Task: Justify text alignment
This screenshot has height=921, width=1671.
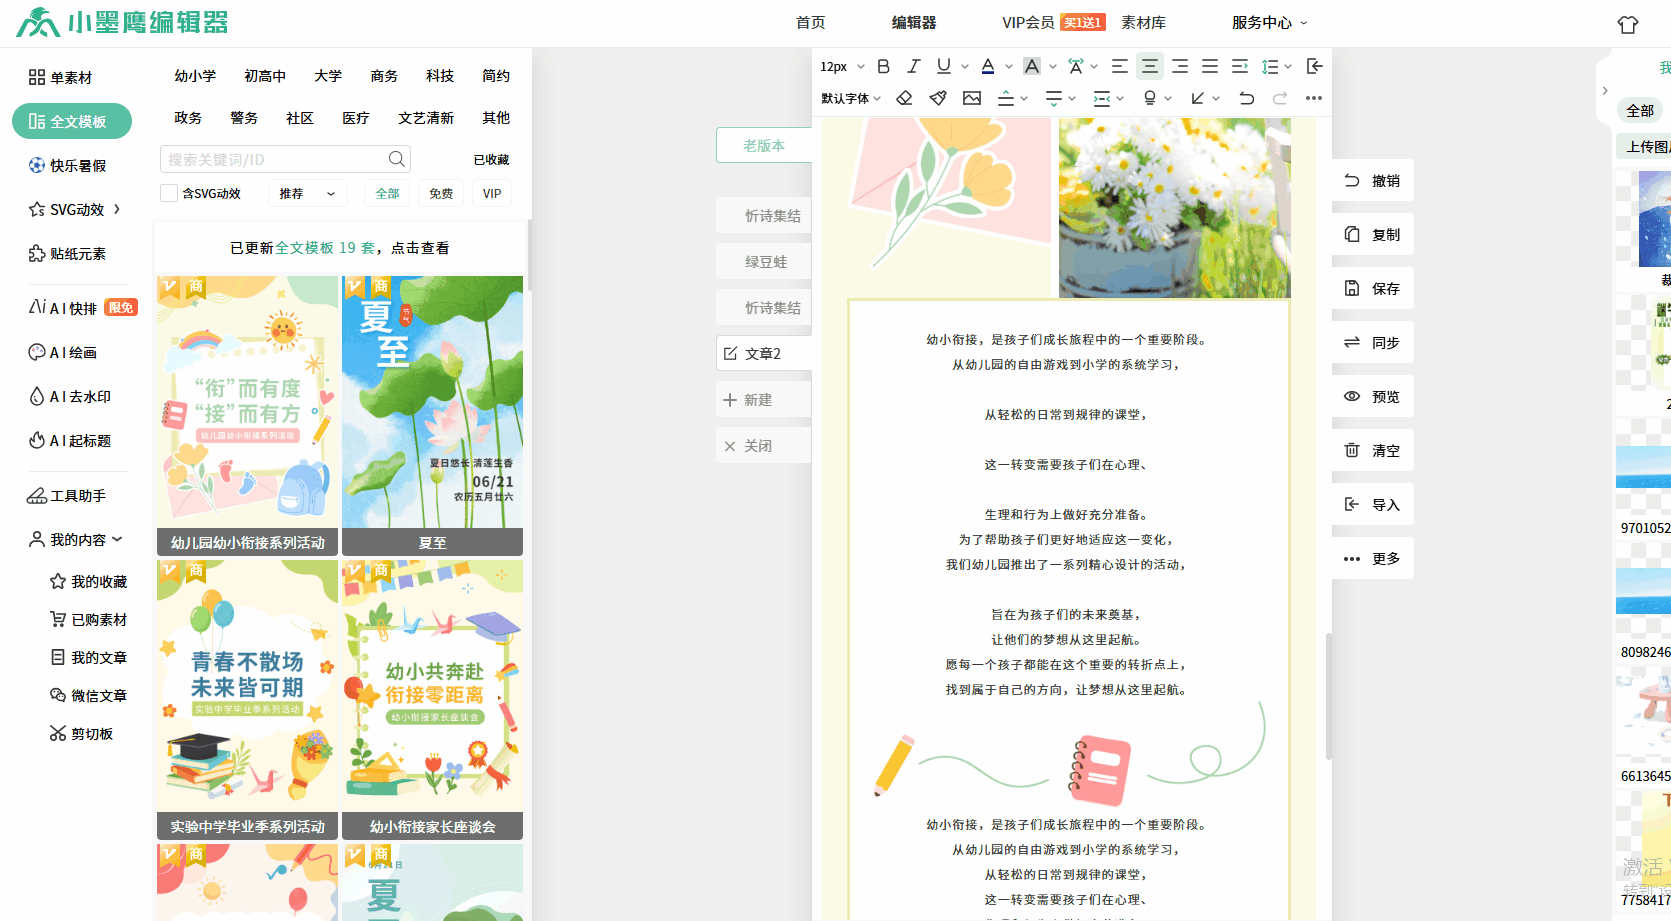Action: coord(1210,66)
